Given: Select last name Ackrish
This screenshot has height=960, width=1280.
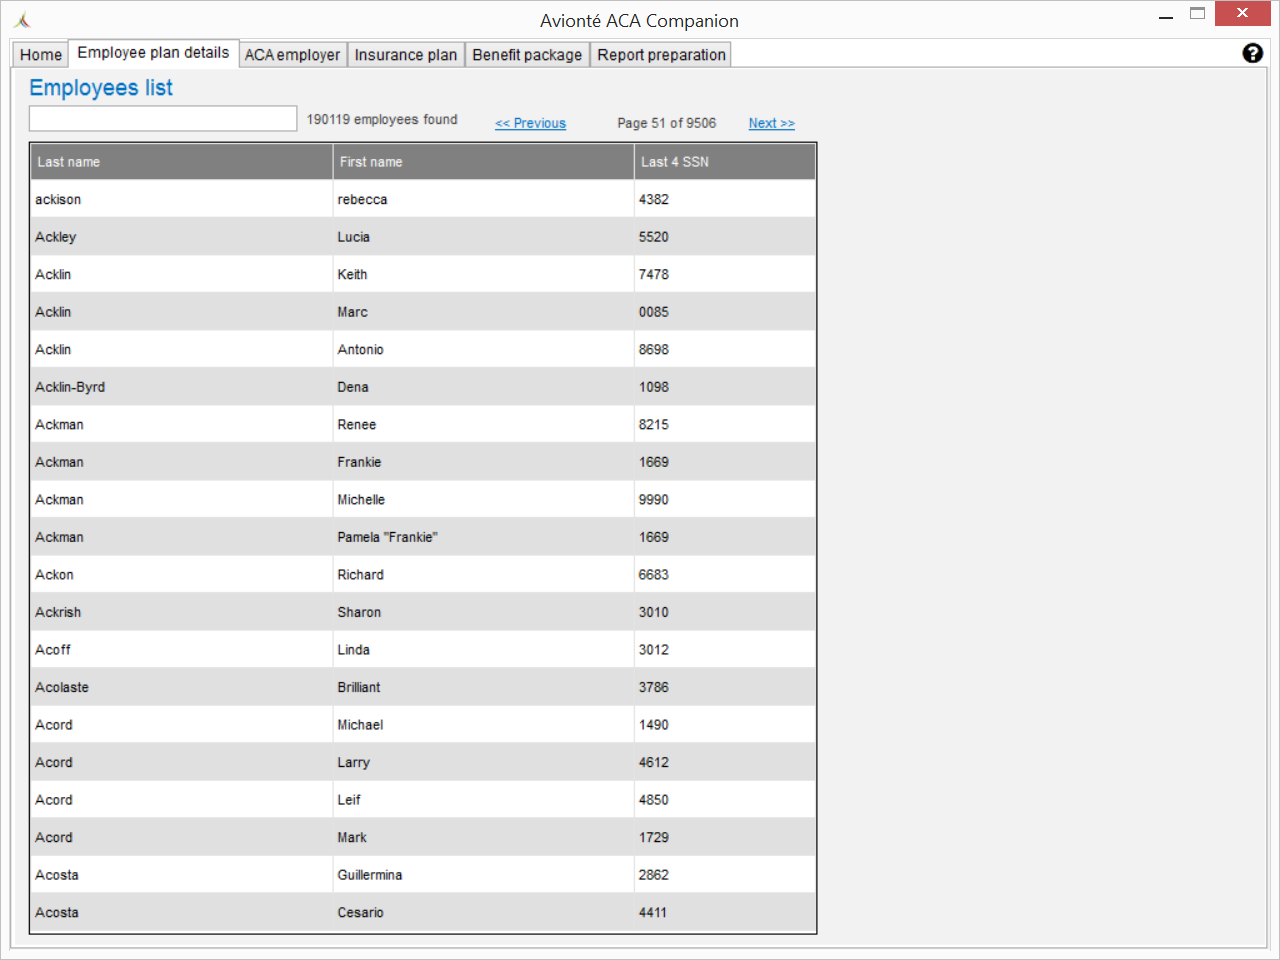Looking at the screenshot, I should coord(58,612).
